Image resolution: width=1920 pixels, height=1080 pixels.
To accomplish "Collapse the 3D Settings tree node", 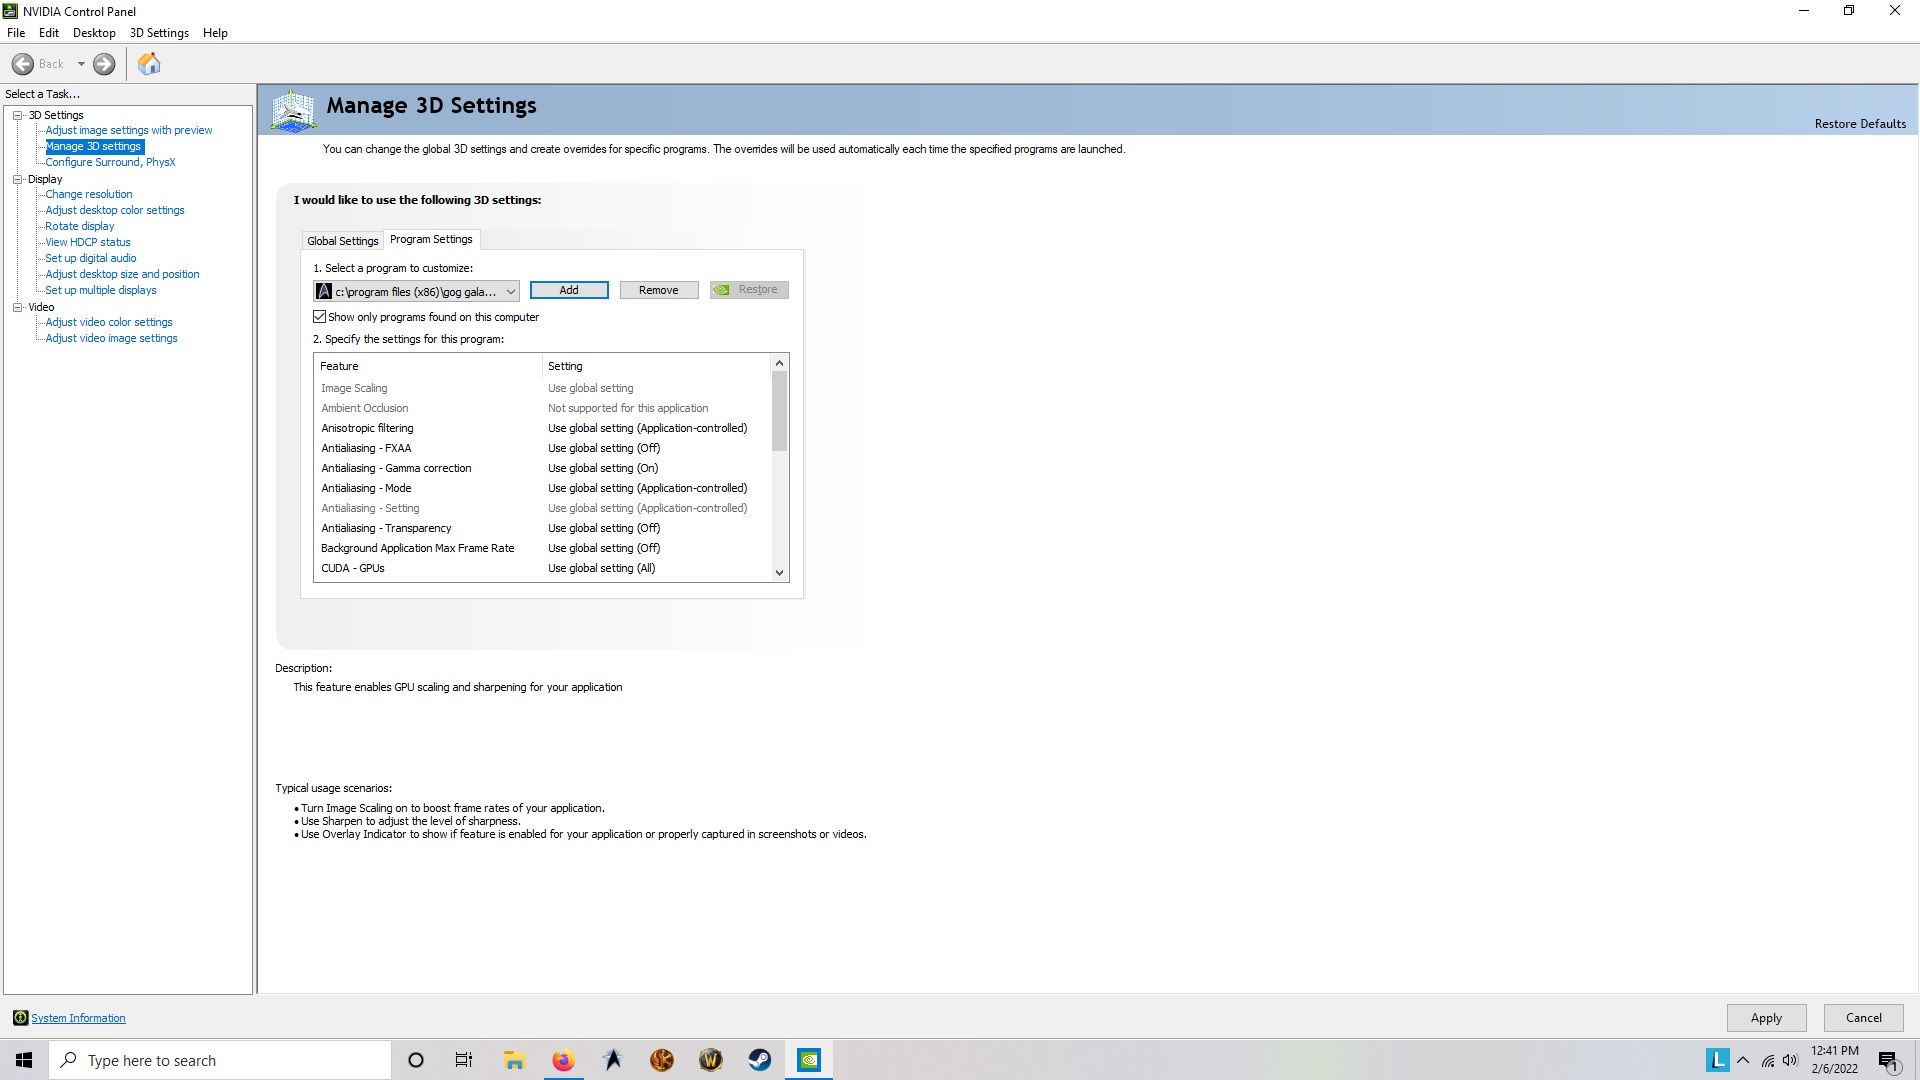I will (x=17, y=115).
